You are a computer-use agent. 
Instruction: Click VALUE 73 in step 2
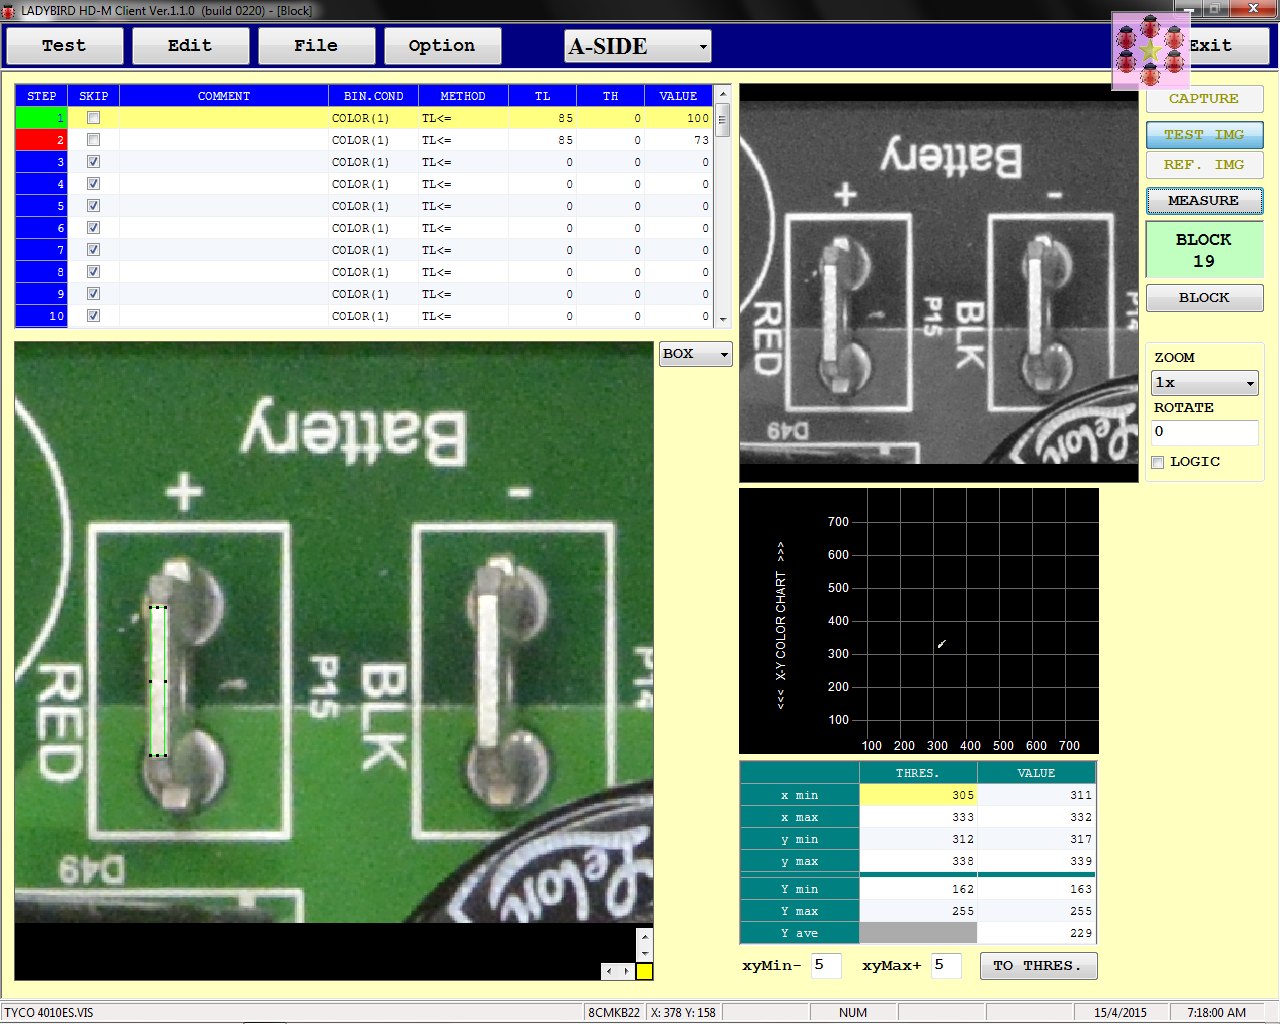click(679, 140)
